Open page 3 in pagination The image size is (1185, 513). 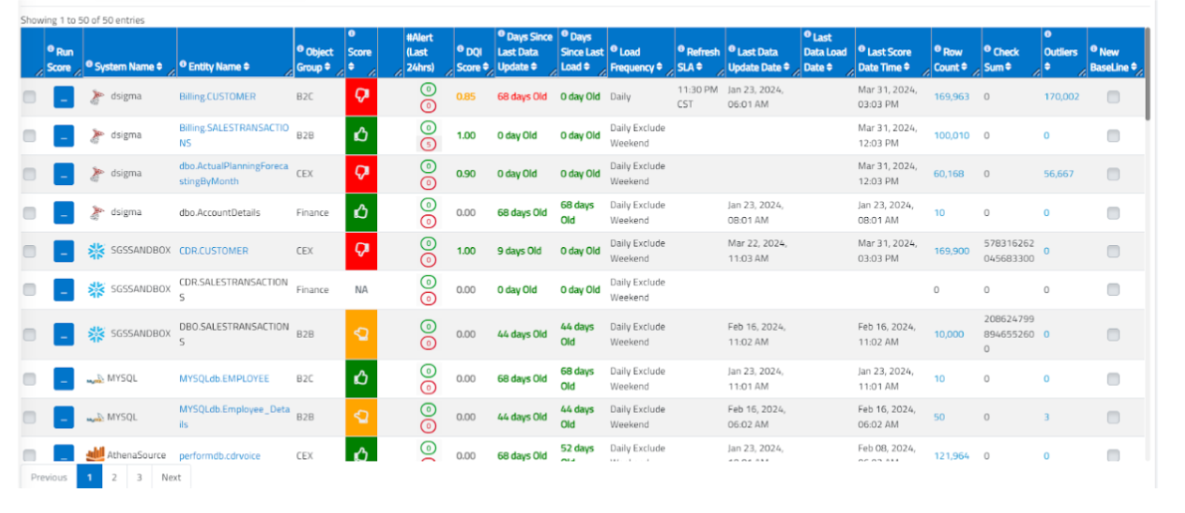139,477
